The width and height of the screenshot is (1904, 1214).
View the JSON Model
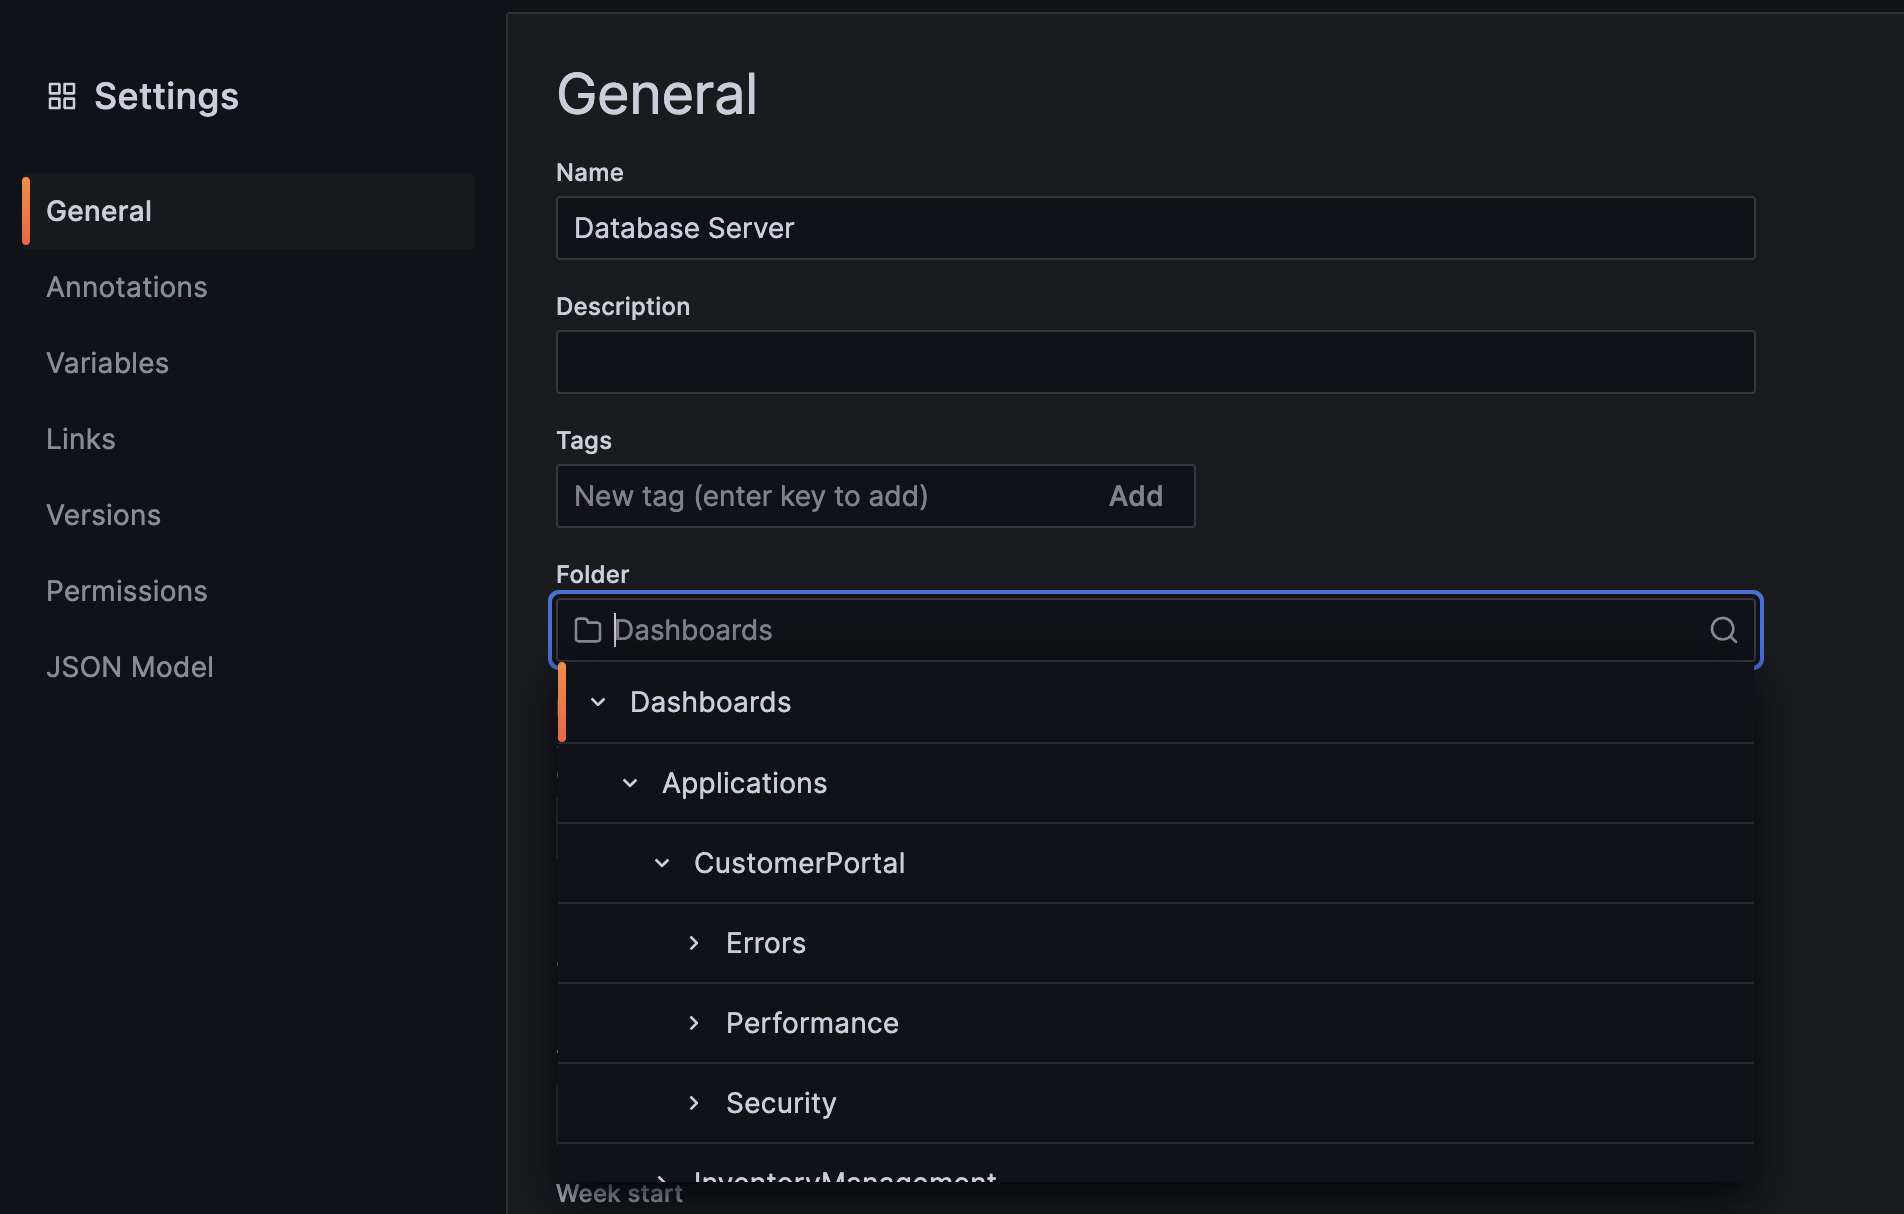130,667
